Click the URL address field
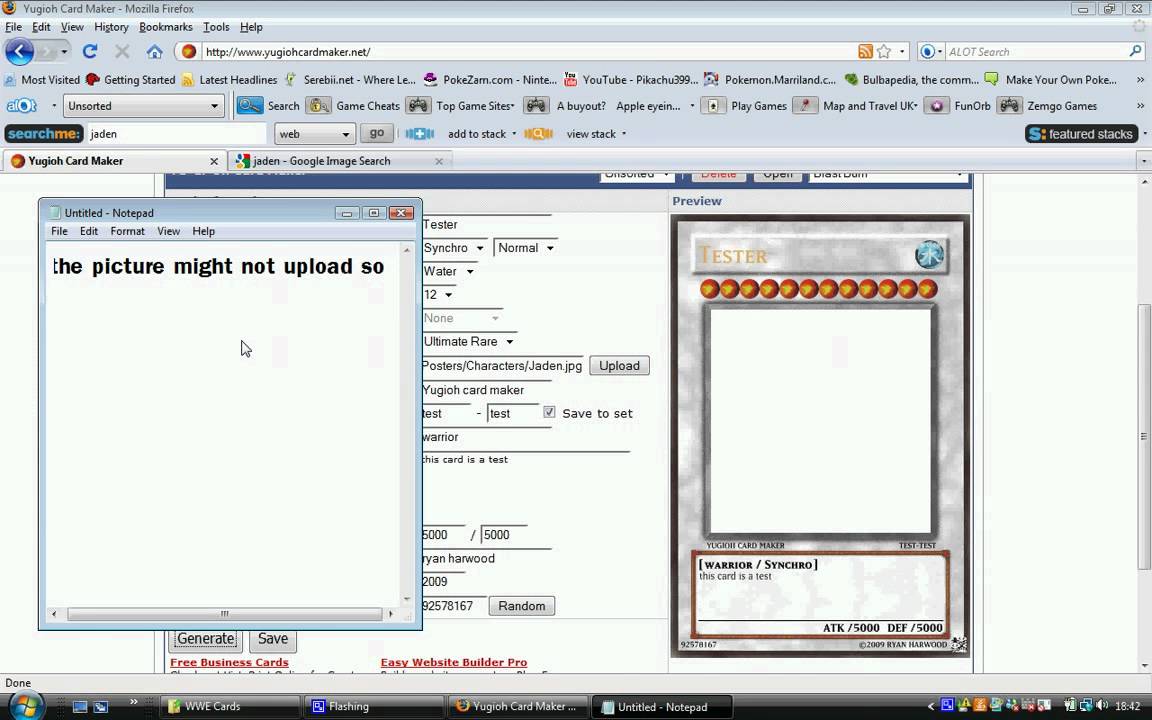1152x720 pixels. (529, 51)
